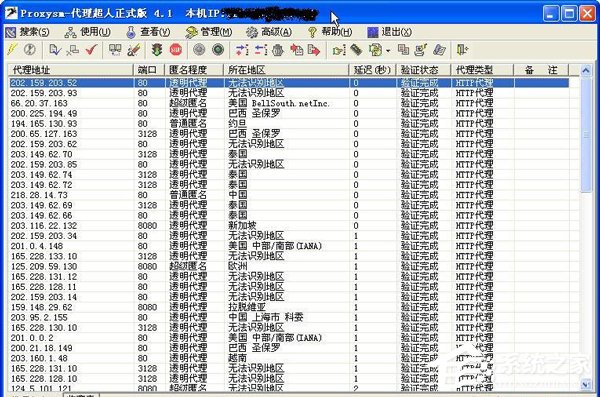Select proxy row 125.209.59.130
Screen dimensions: 600x397
click(289, 266)
